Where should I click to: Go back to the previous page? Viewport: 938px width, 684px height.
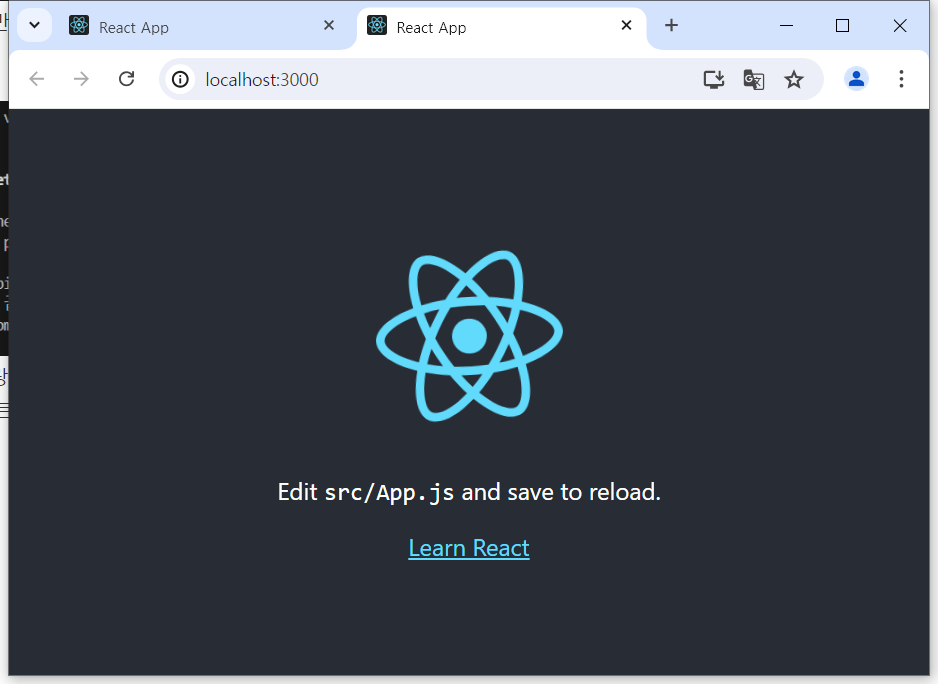[x=37, y=79]
